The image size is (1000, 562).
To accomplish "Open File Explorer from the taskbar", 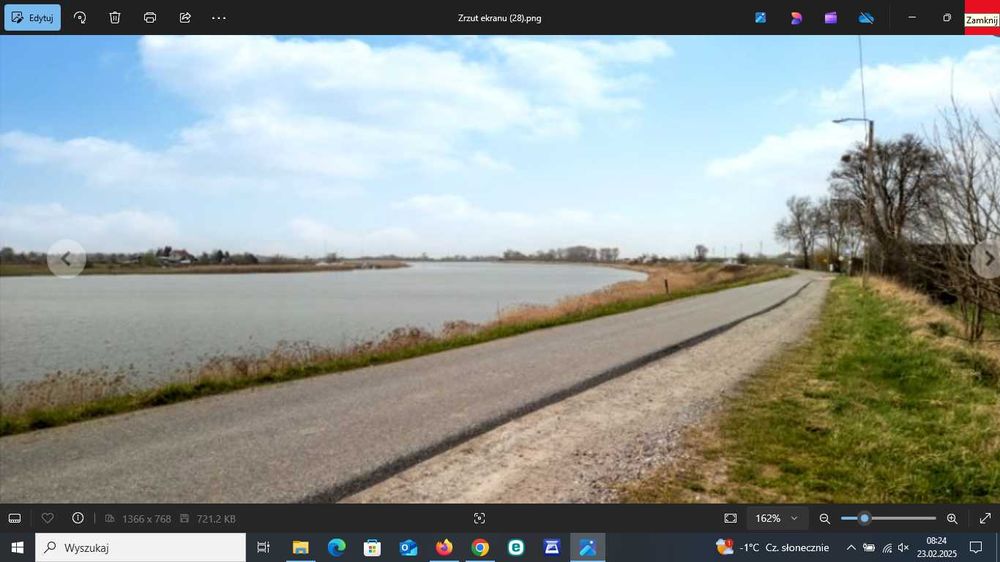I will click(x=300, y=547).
